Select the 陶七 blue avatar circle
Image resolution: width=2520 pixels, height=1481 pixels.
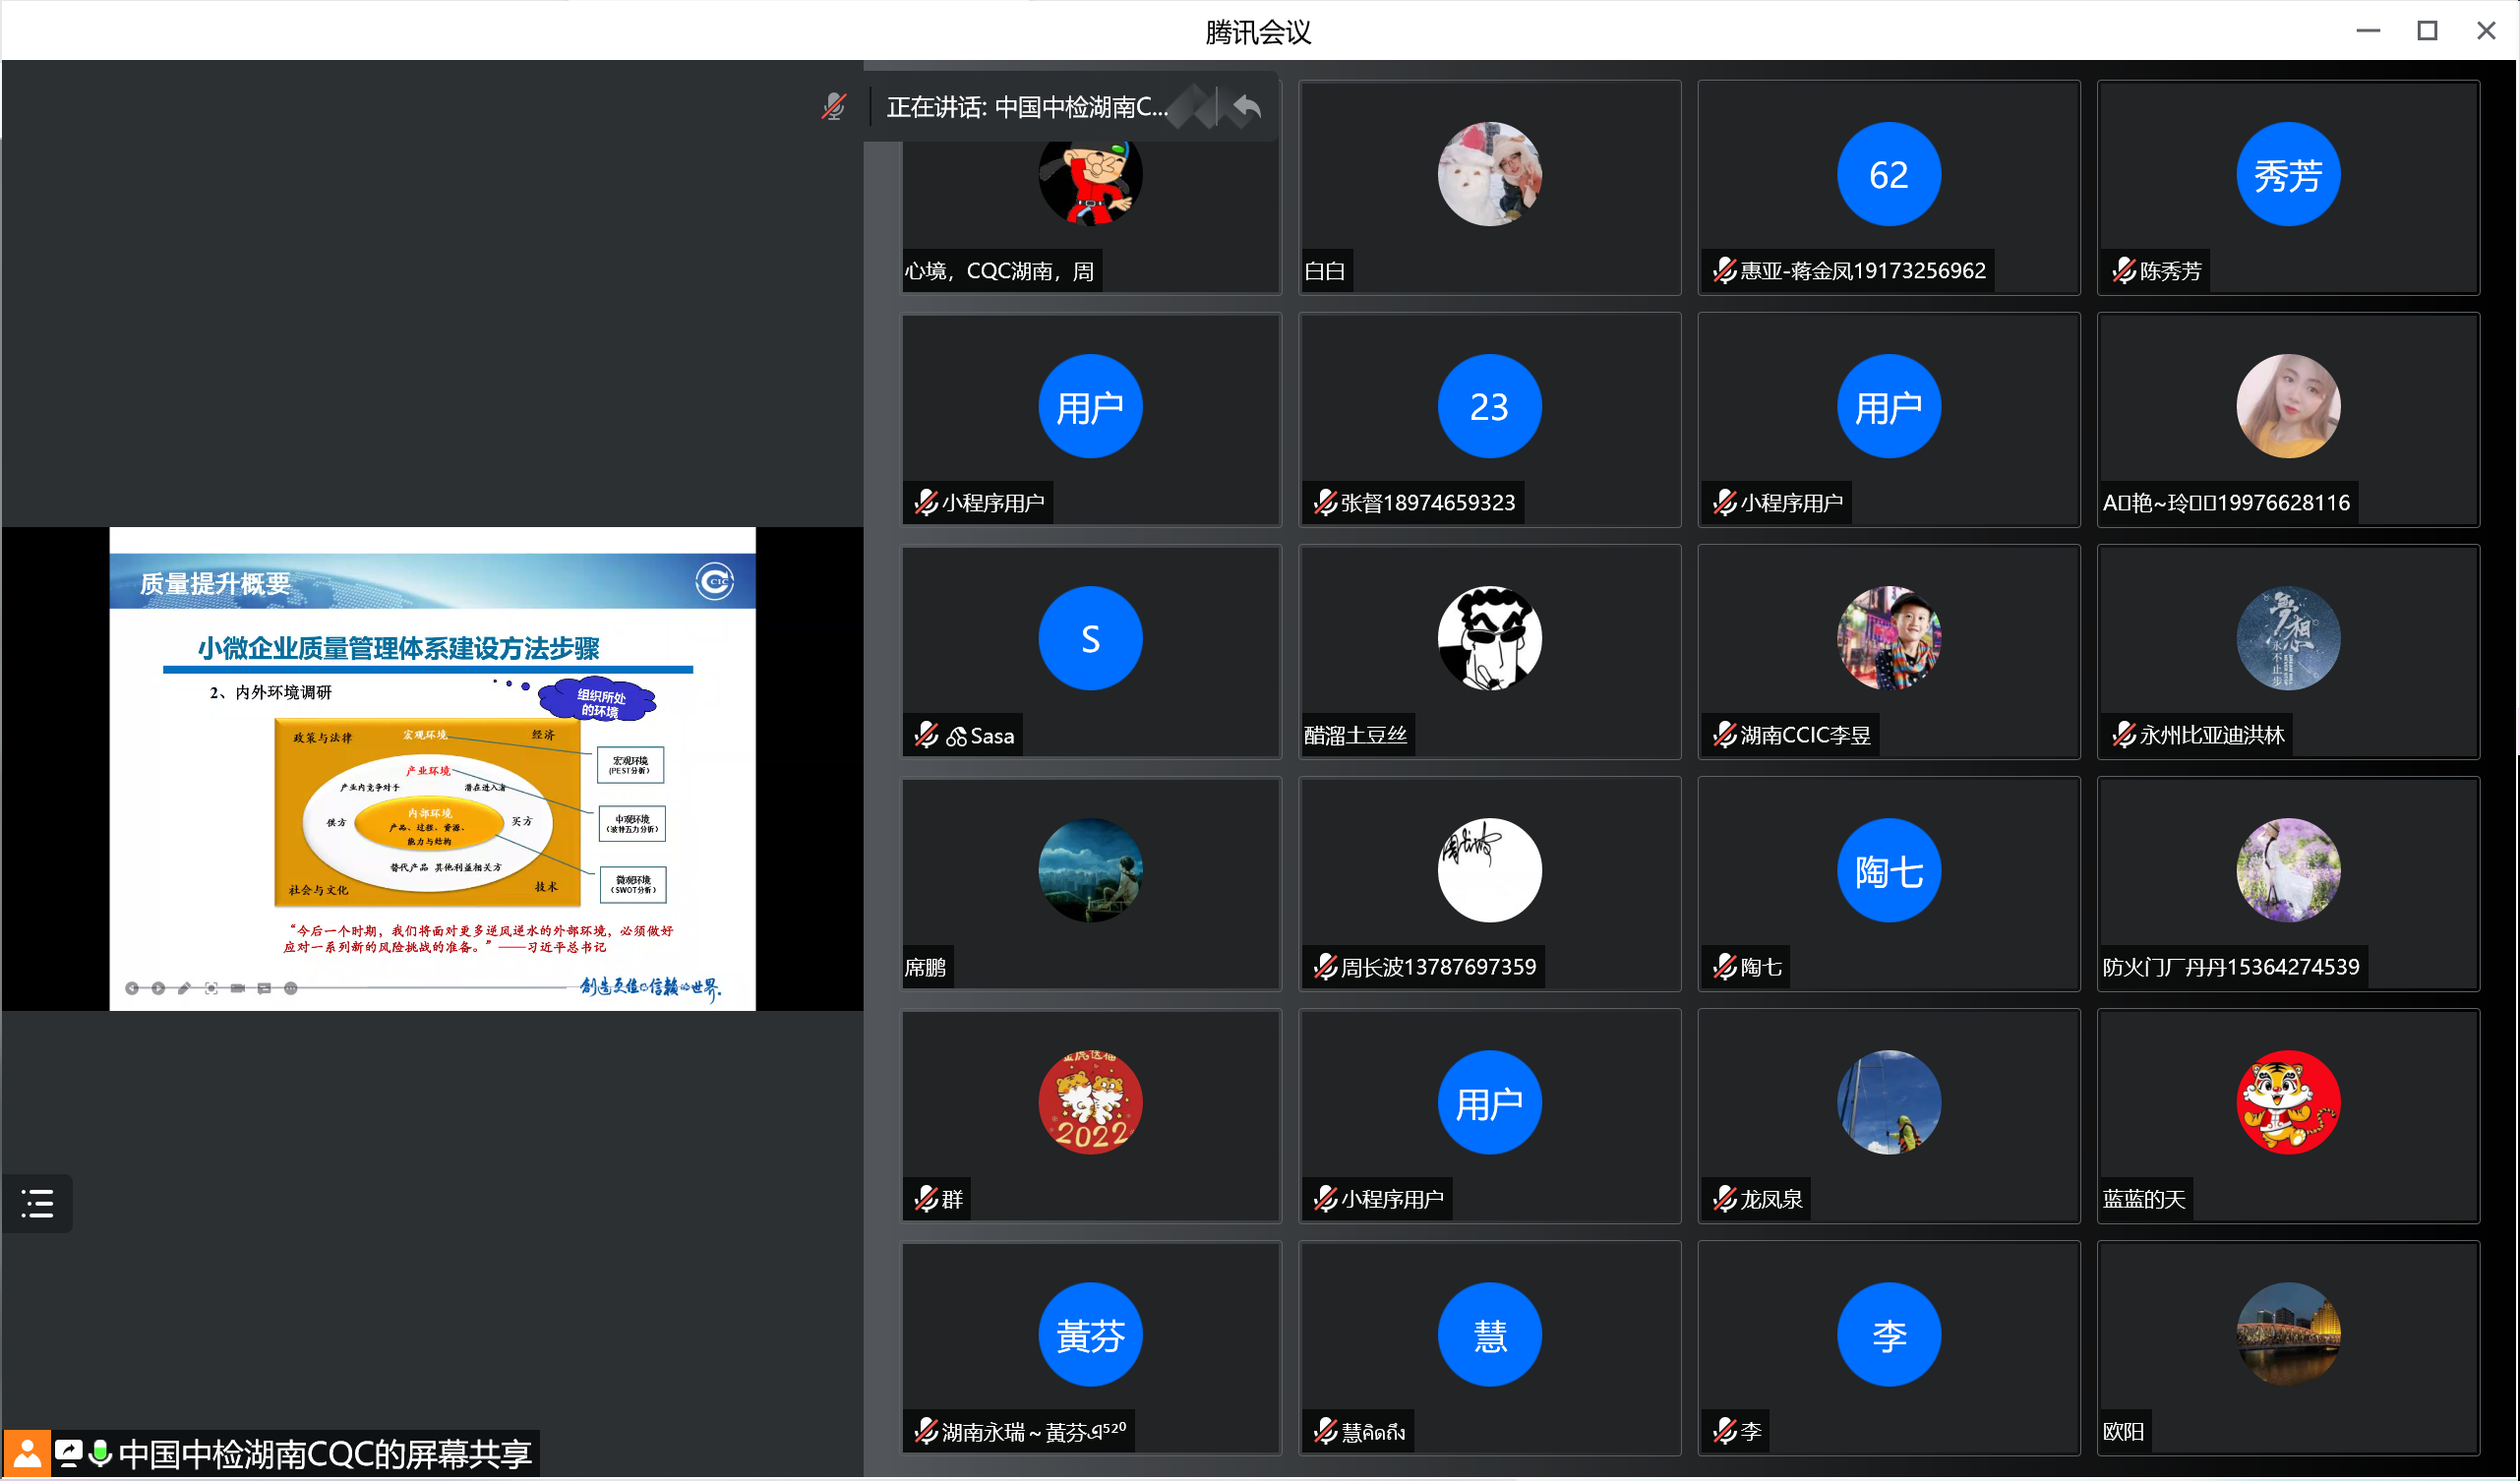click(1889, 870)
